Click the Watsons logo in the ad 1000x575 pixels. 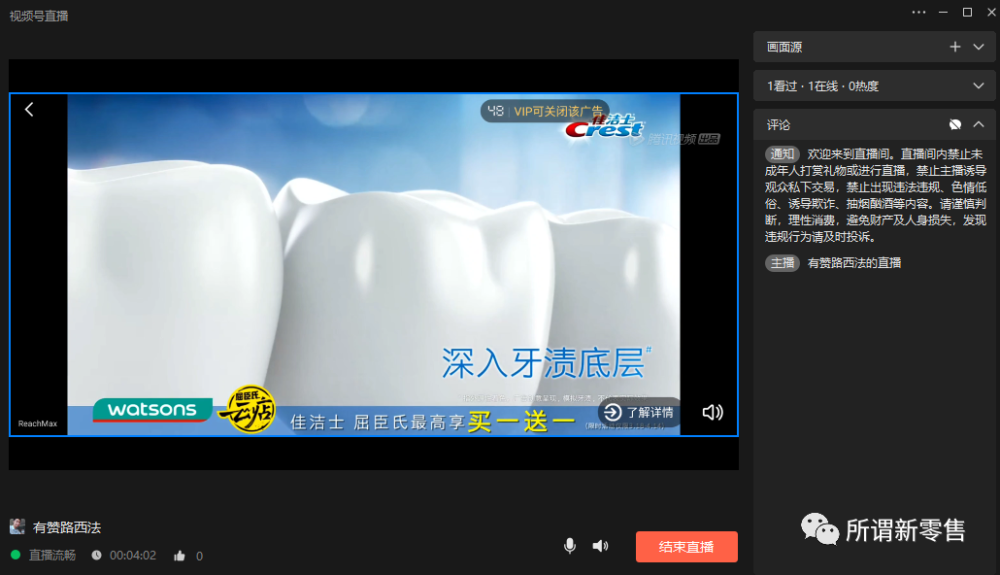[x=152, y=409]
